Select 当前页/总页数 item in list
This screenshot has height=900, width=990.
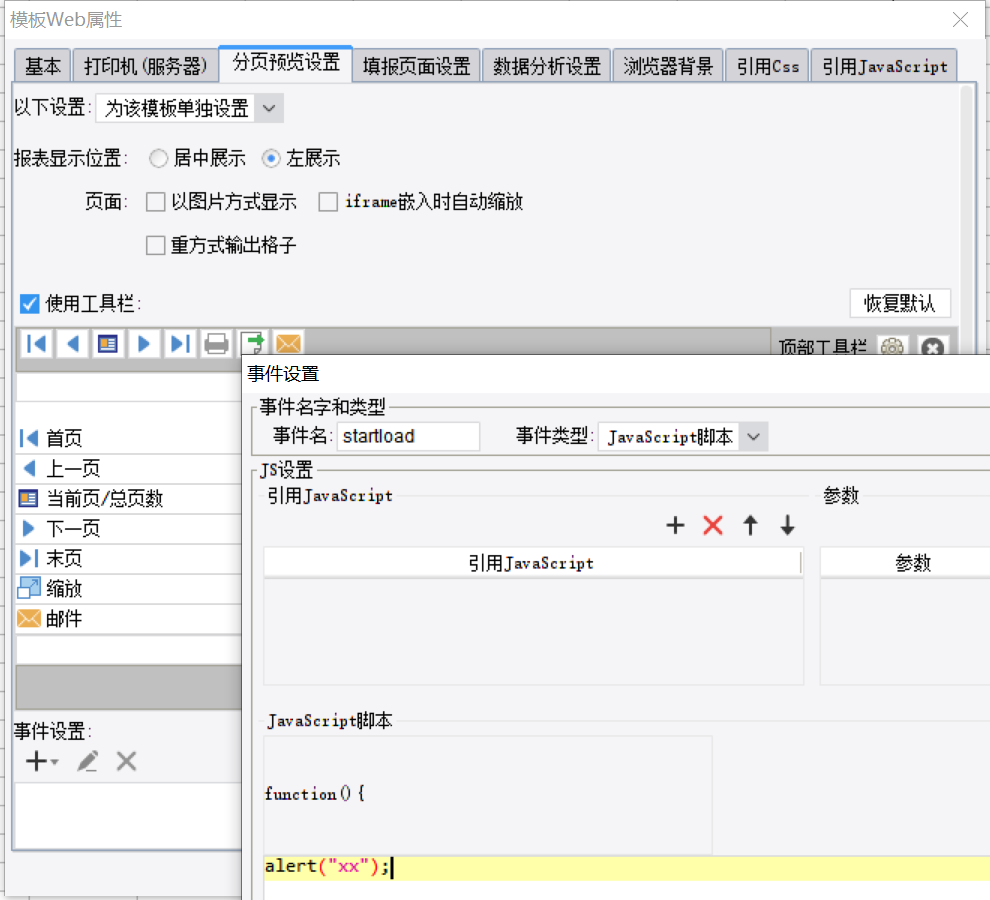pos(129,498)
